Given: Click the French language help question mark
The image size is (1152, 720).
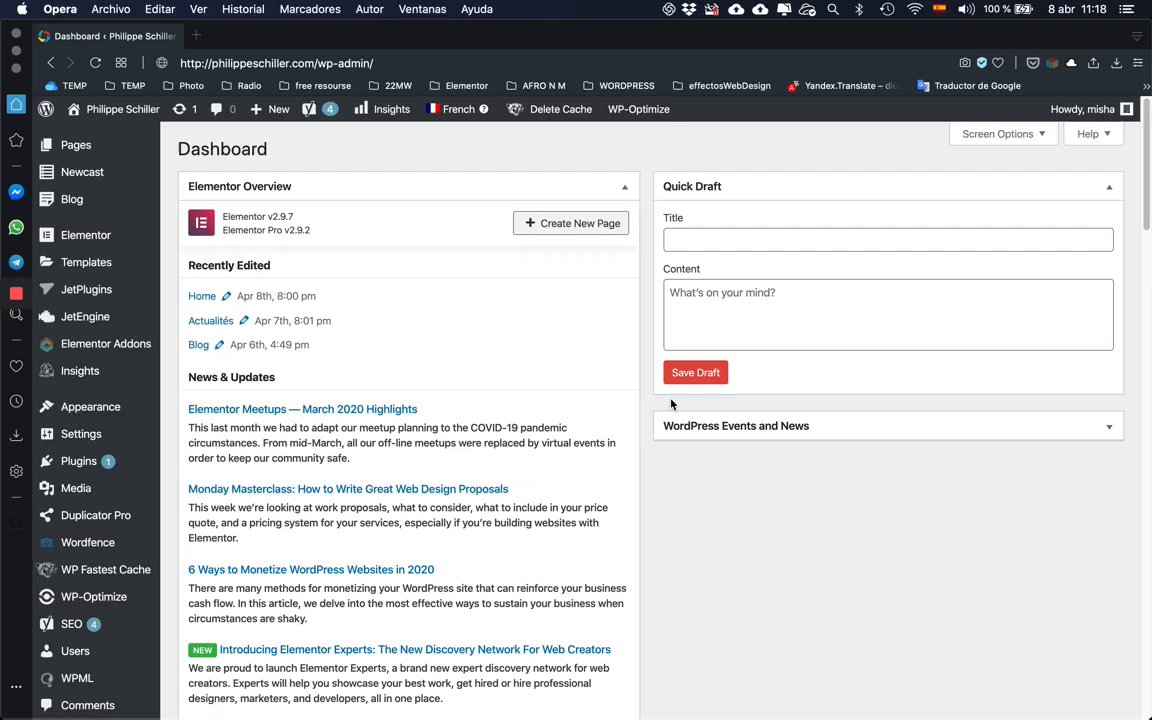Looking at the screenshot, I should 483,109.
